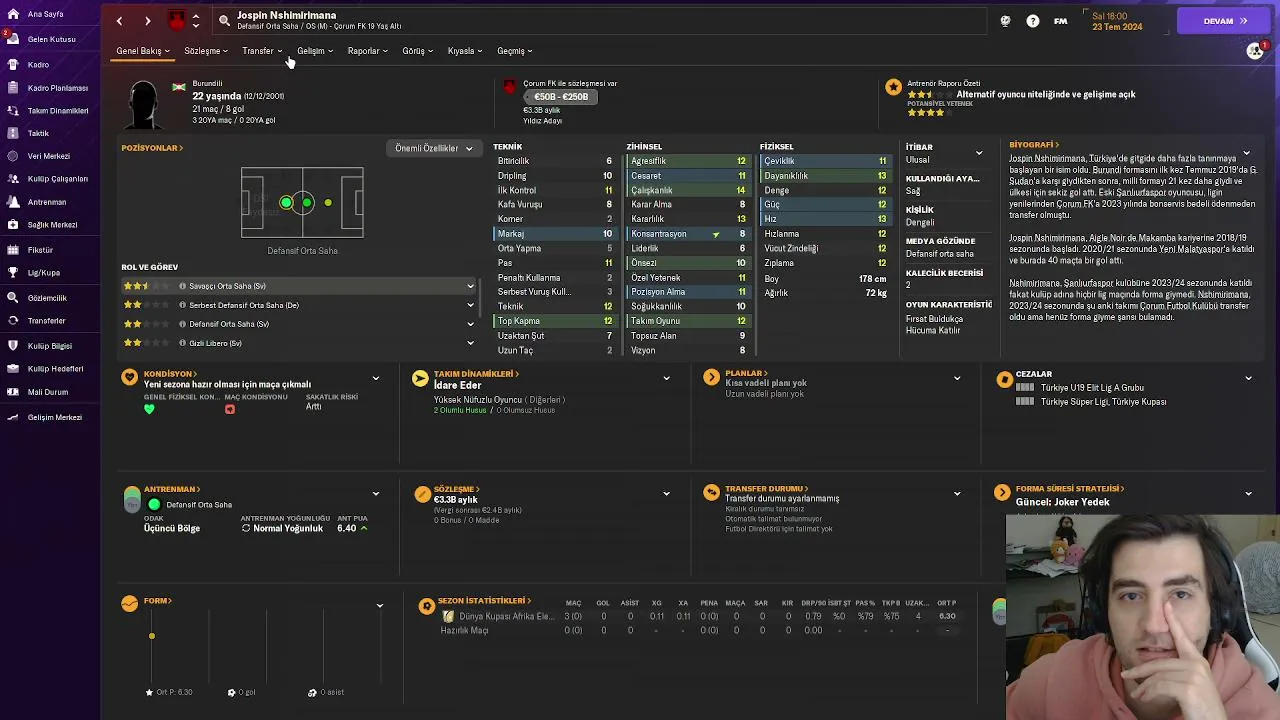Open the FORMA SÜRESİ STRATEJİSİ heading link
Image resolution: width=1280 pixels, height=720 pixels.
tap(1070, 489)
